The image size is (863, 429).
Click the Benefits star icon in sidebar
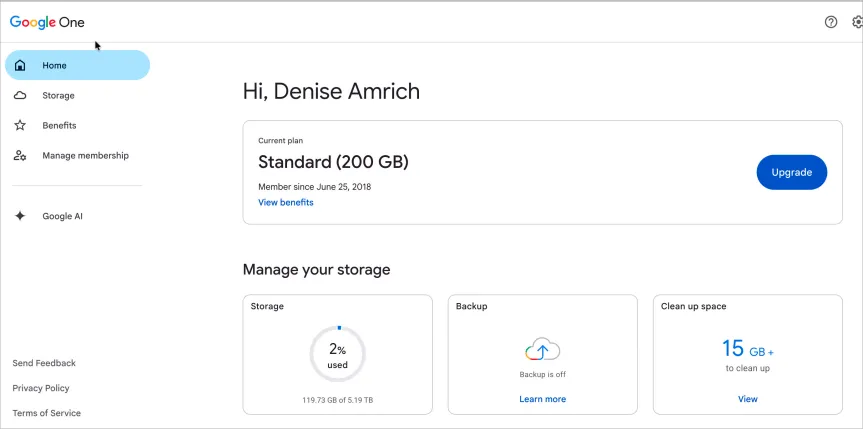click(x=20, y=126)
